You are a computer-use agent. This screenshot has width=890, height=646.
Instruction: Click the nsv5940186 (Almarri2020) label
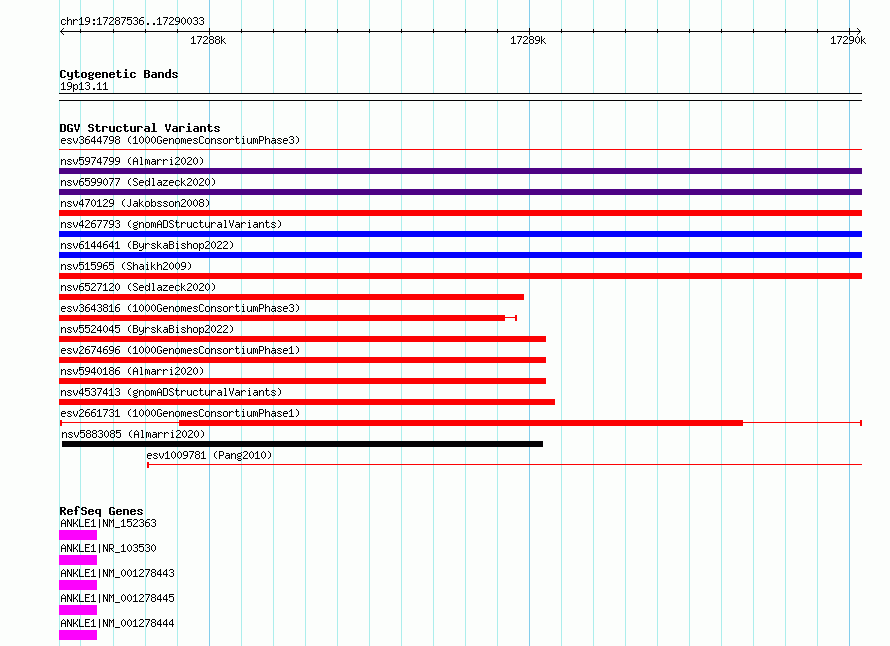[132, 371]
